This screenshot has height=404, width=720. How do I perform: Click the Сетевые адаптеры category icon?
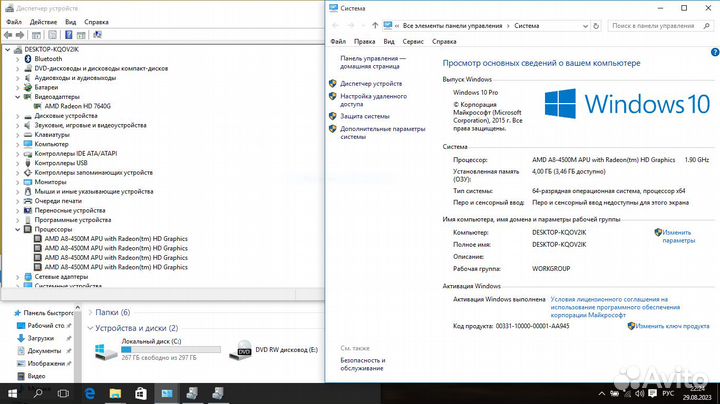tap(28, 276)
